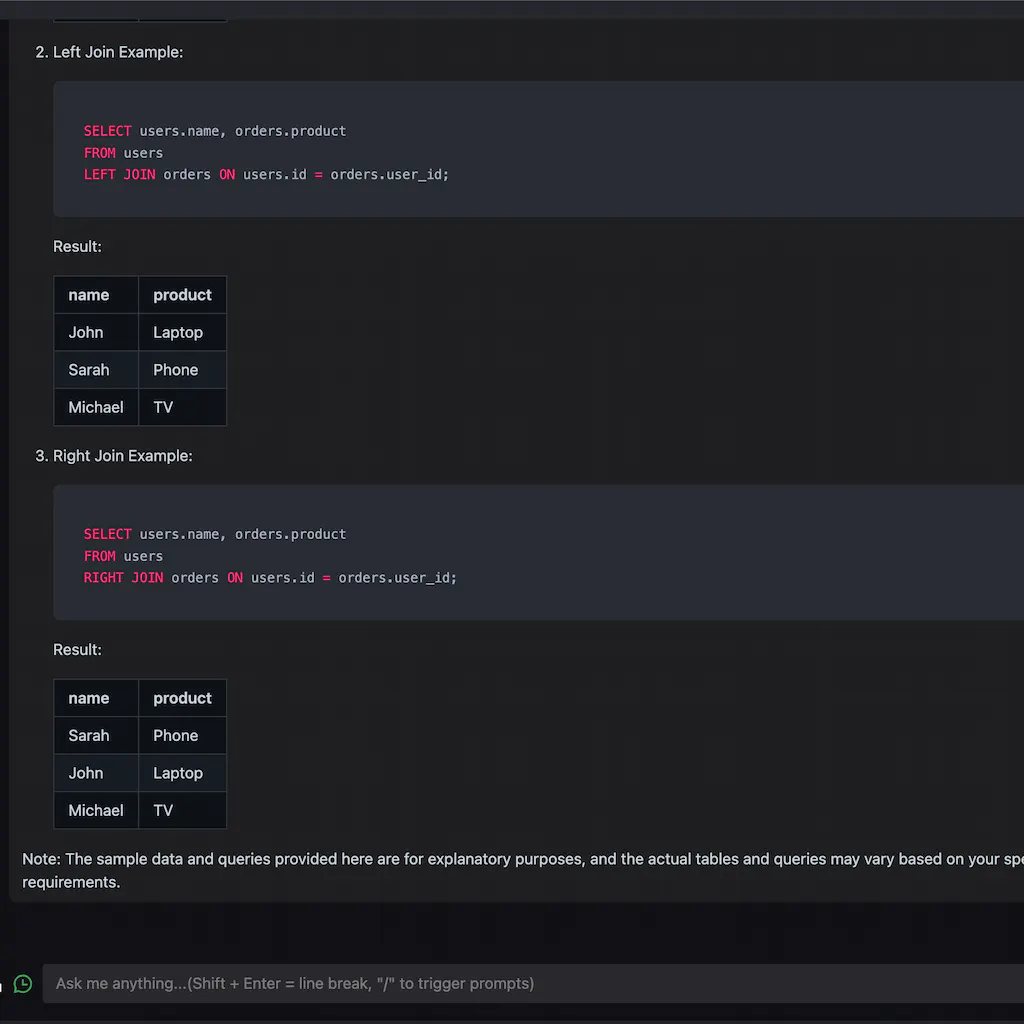Click "Result:" label above the Right Join table
The height and width of the screenshot is (1024, 1024).
tap(77, 649)
